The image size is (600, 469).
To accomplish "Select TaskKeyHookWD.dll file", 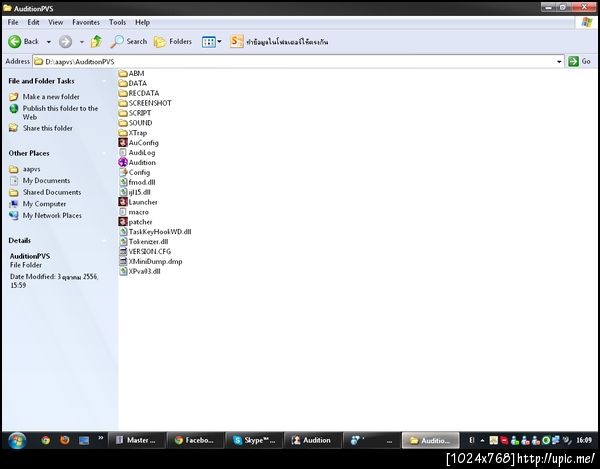I will coord(155,232).
